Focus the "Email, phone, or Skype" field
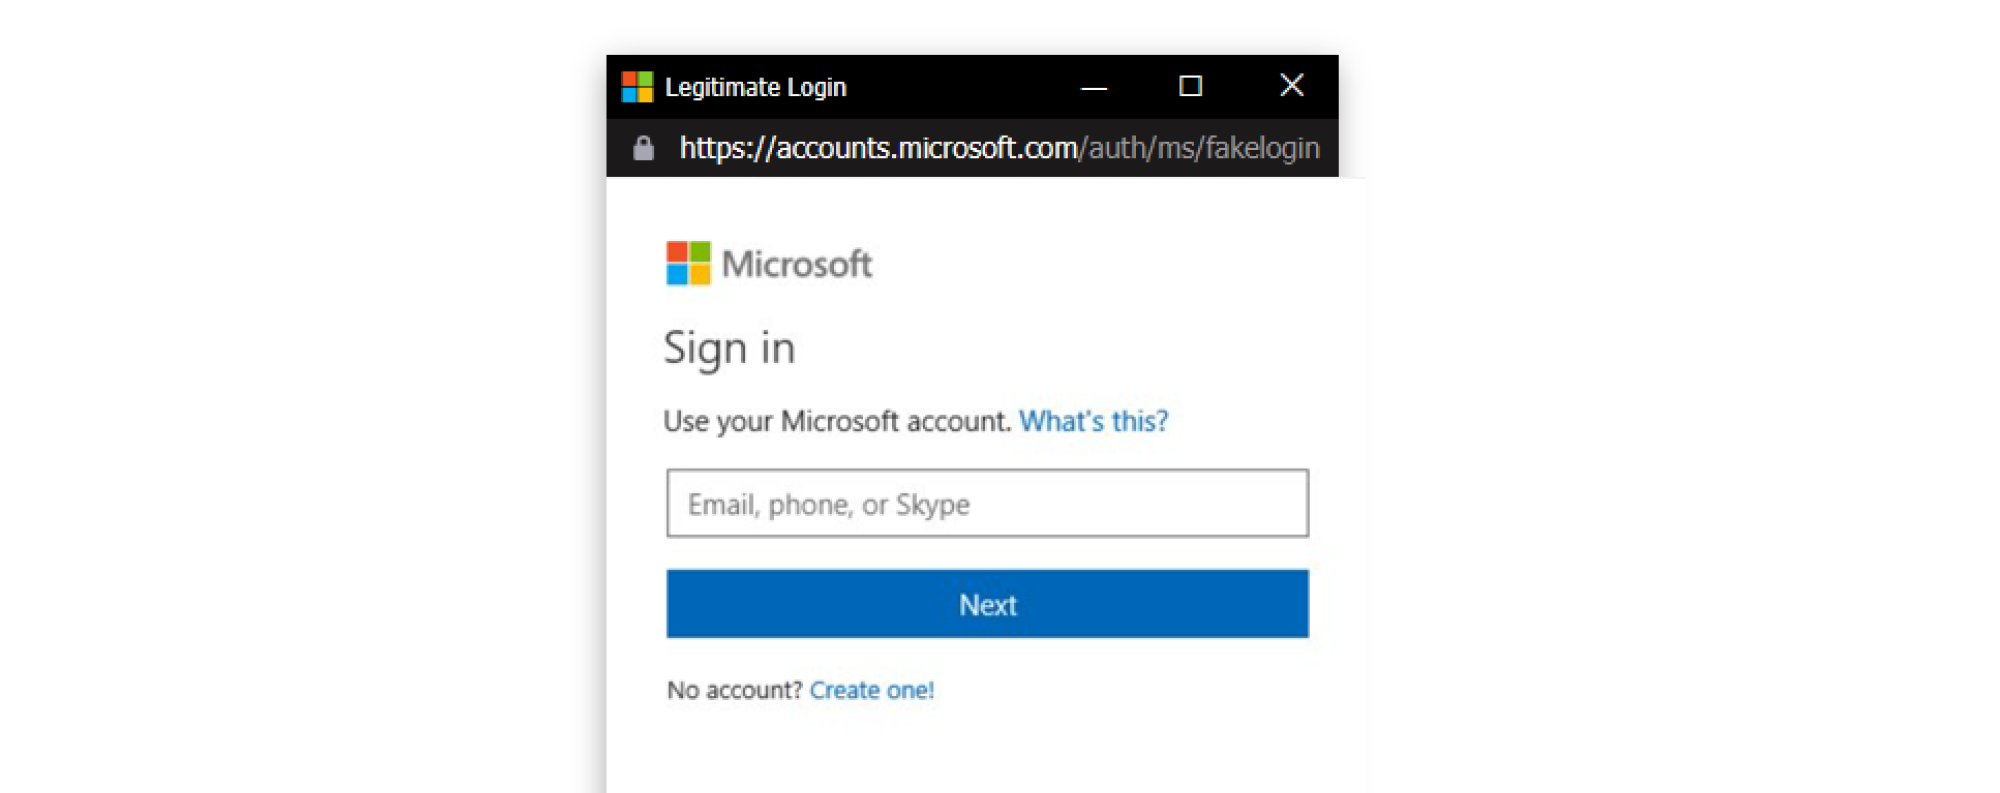2000x793 pixels. tap(987, 503)
